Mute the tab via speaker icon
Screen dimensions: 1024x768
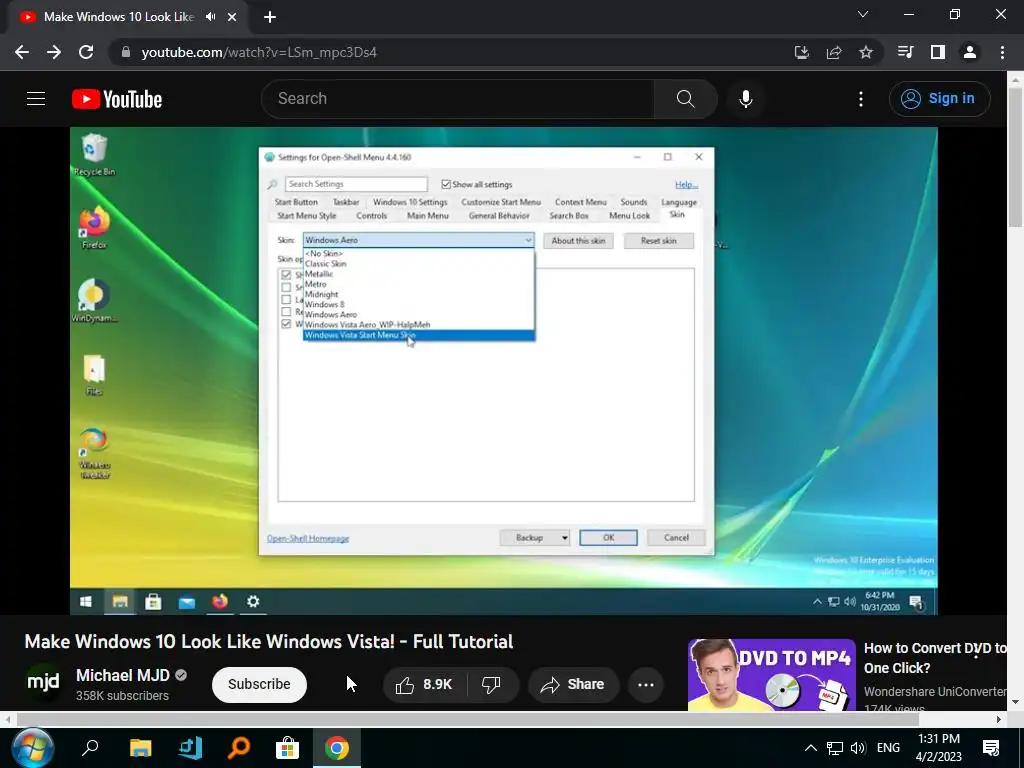210,17
